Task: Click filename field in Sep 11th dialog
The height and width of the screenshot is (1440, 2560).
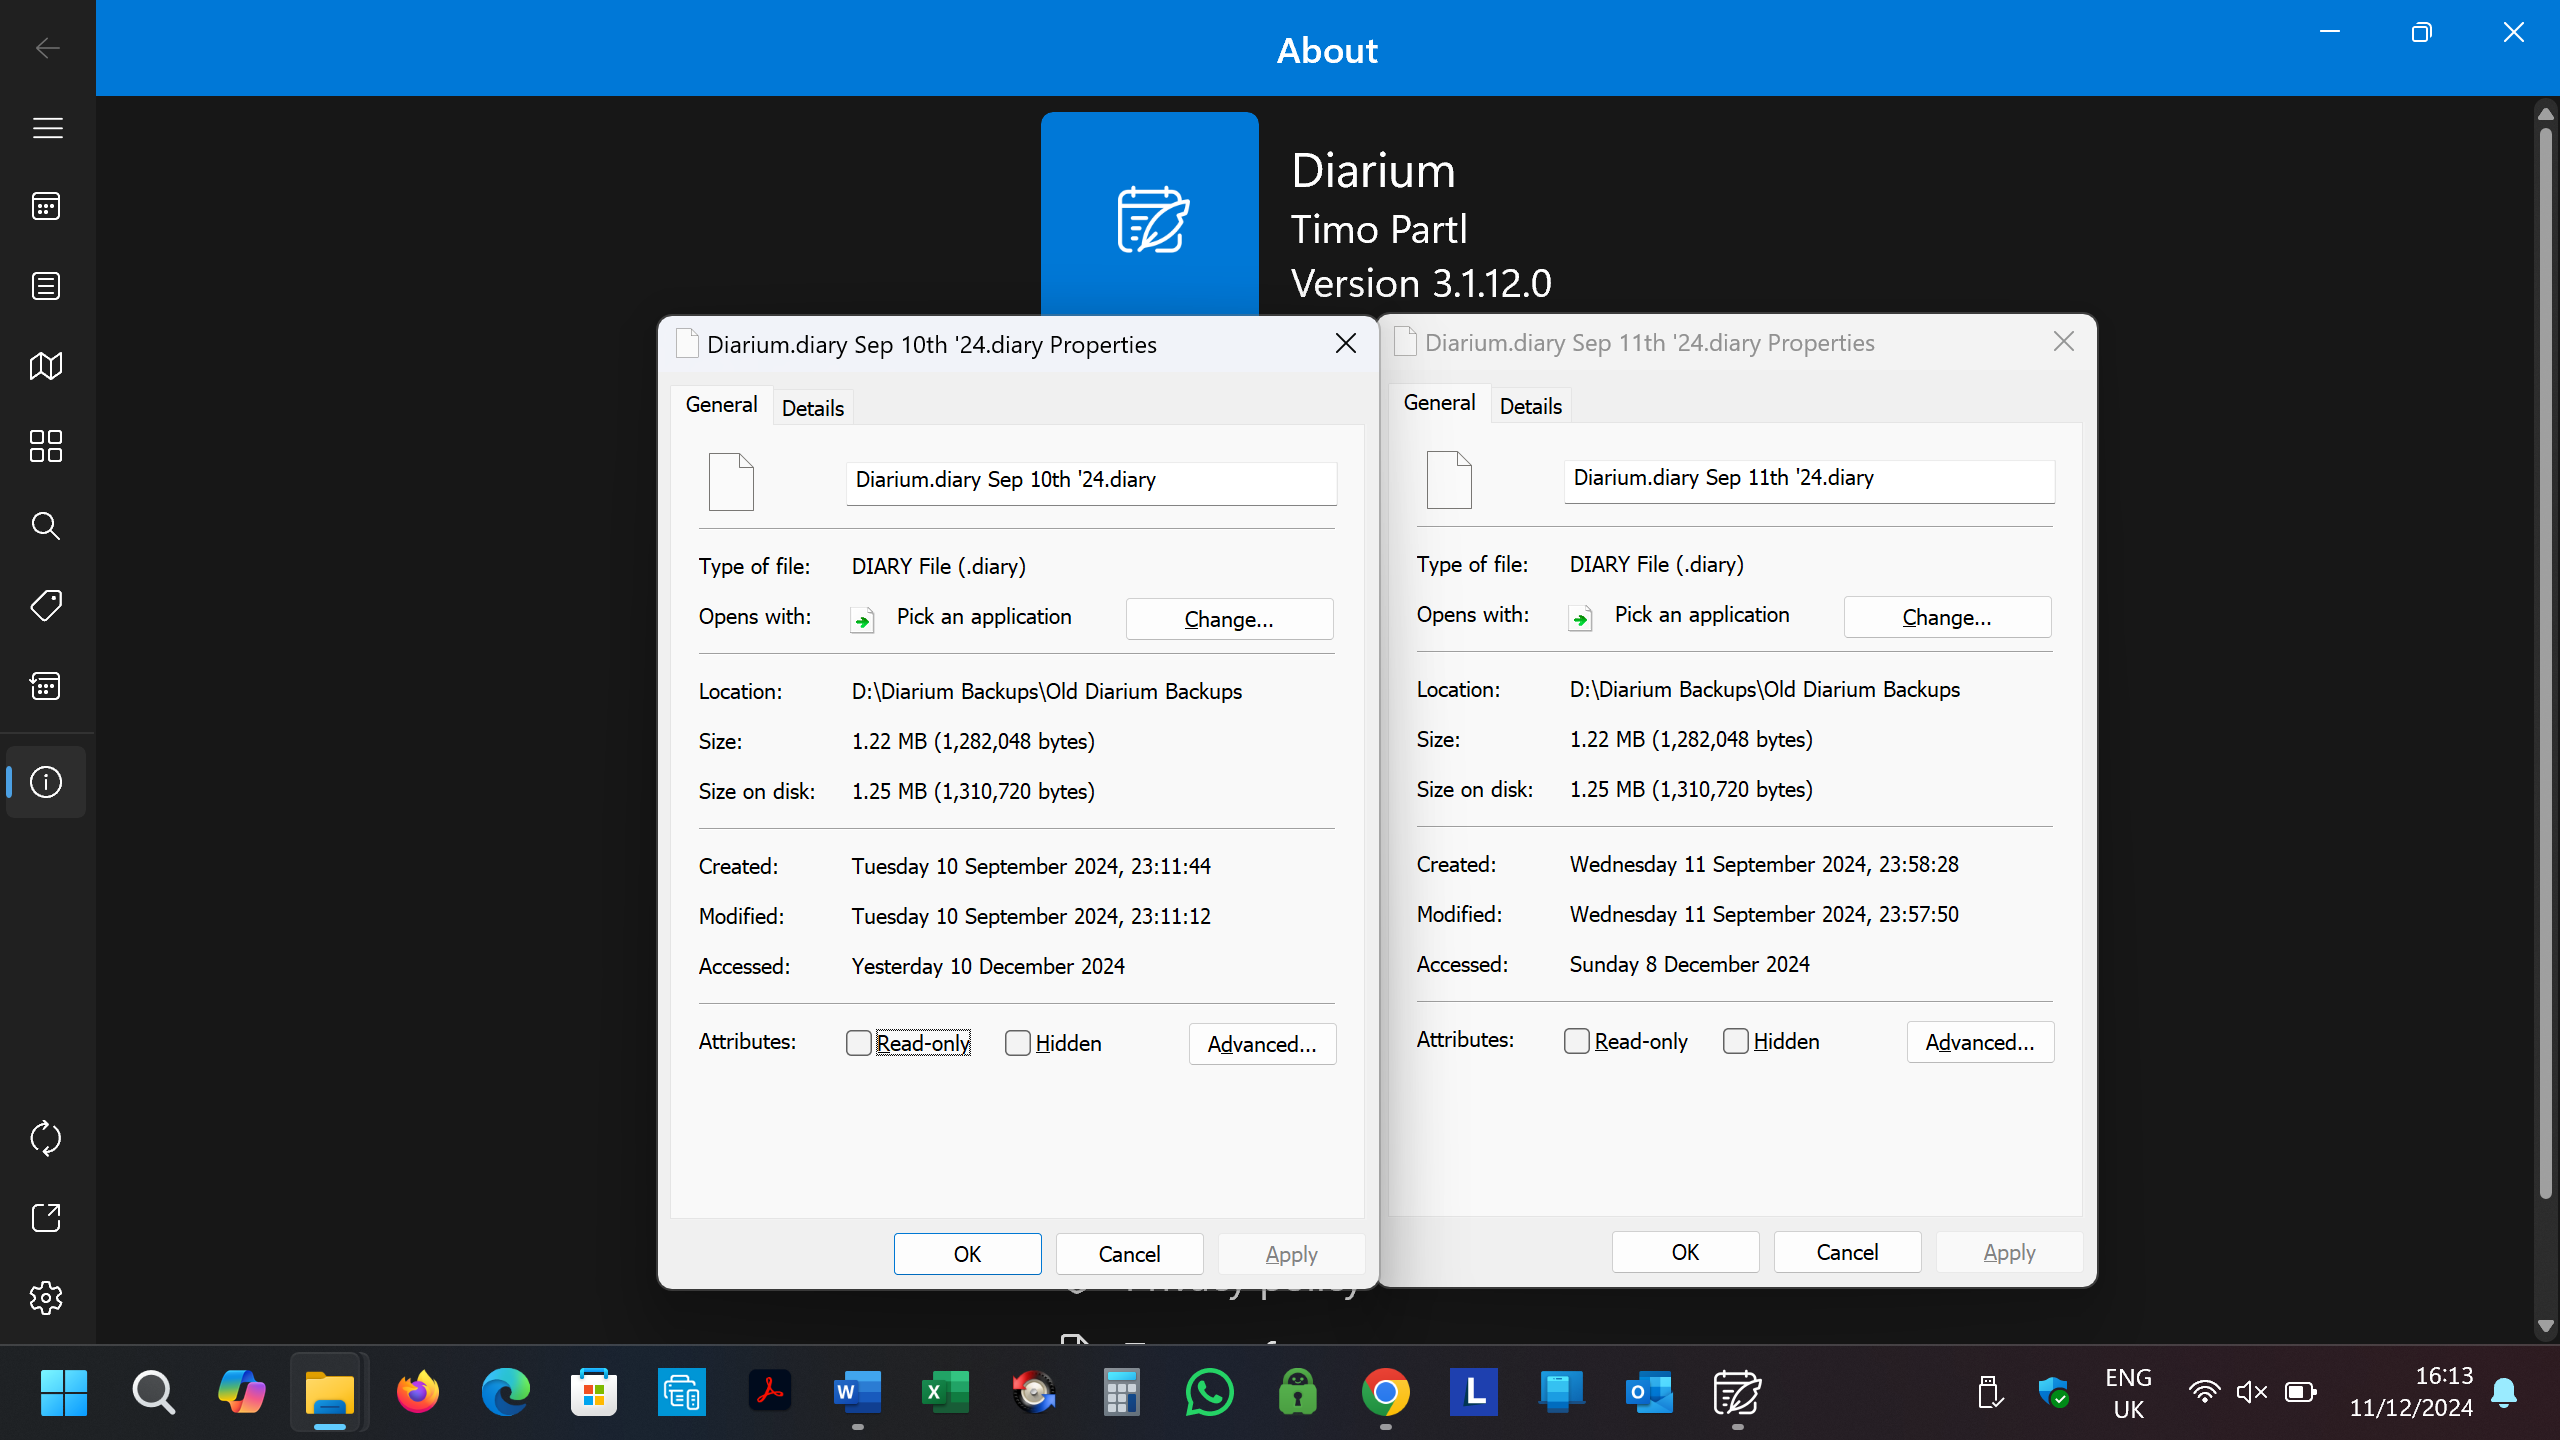Action: click(1809, 480)
